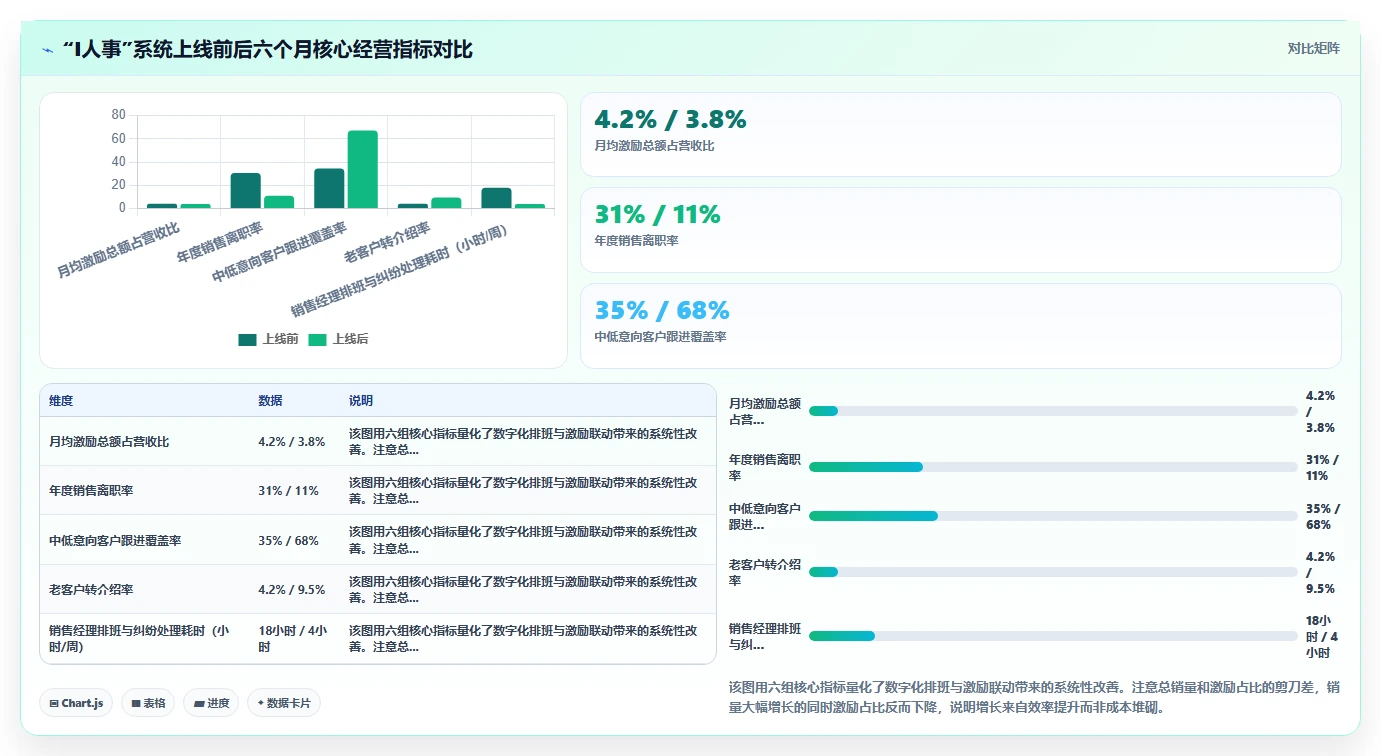The image size is (1381, 756).
Task: Click the progress label 销售经理排班与纠...
Action: 765,636
